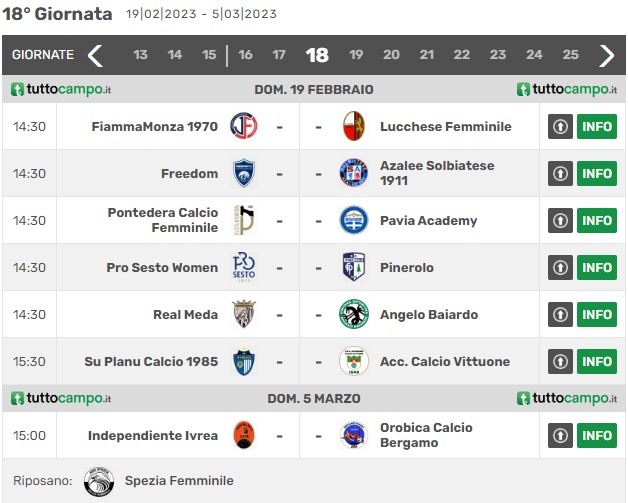This screenshot has width=628, height=503.
Task: Select giornata 19 in the navigation bar
Action: (356, 55)
